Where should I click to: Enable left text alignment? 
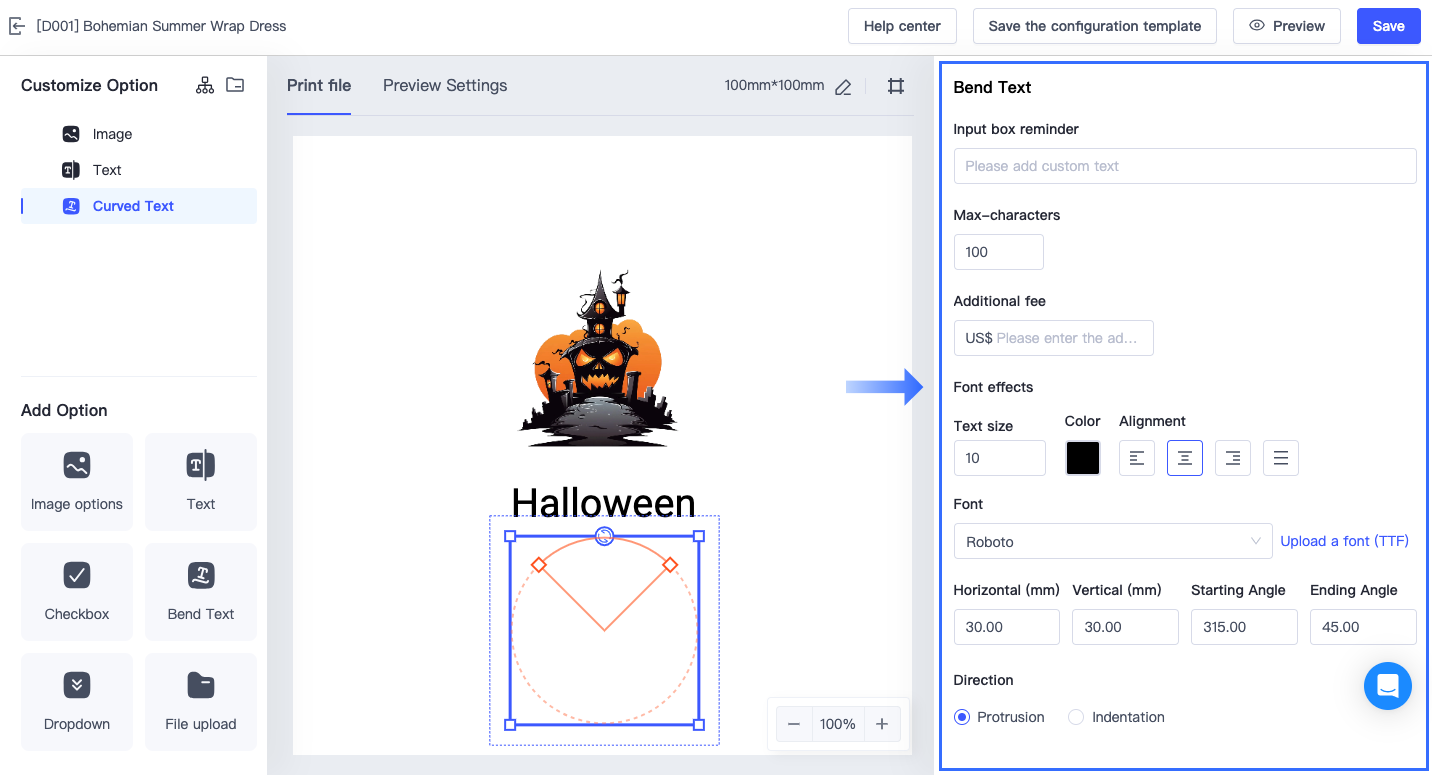click(1136, 457)
